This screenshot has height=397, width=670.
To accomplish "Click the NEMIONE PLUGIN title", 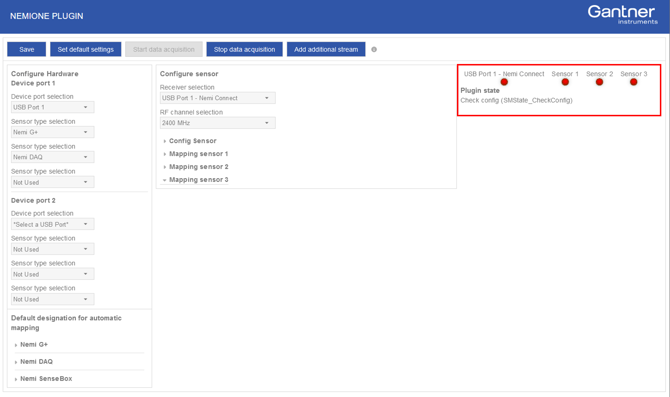I will [47, 16].
